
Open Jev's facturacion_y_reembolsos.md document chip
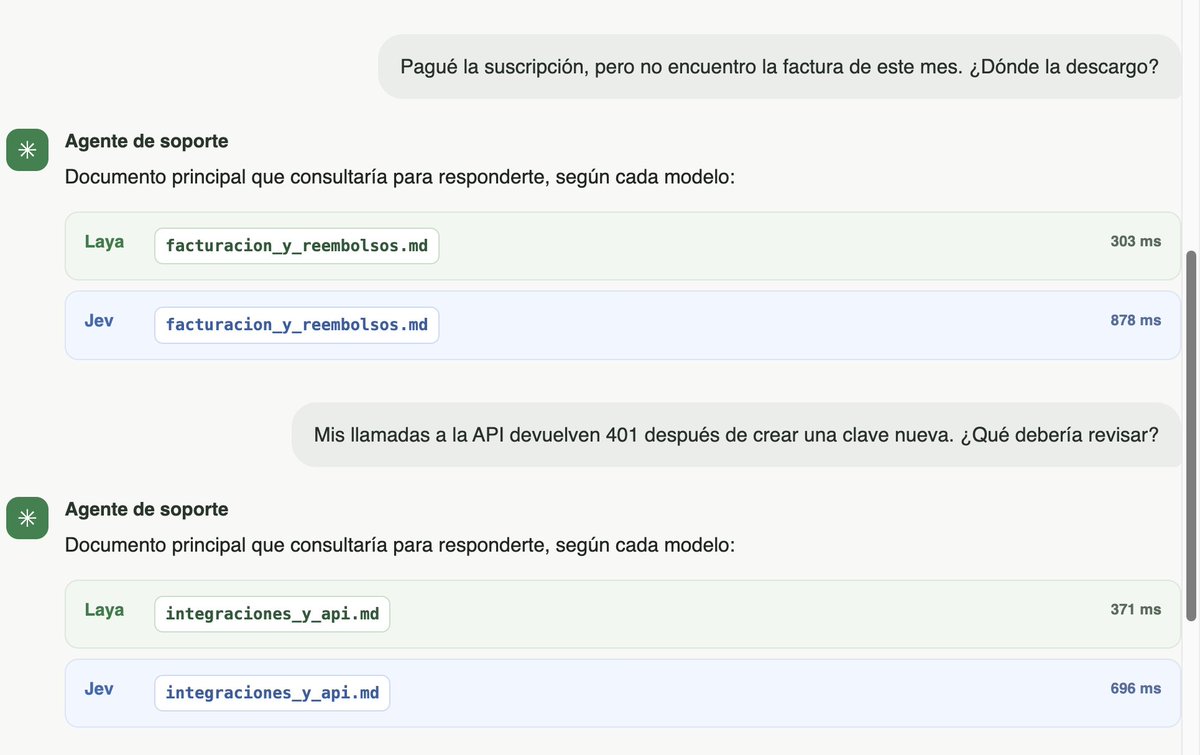296,325
